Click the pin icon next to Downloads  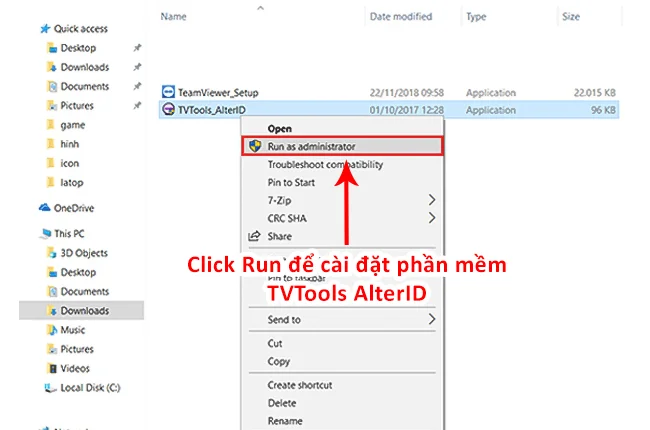click(137, 67)
